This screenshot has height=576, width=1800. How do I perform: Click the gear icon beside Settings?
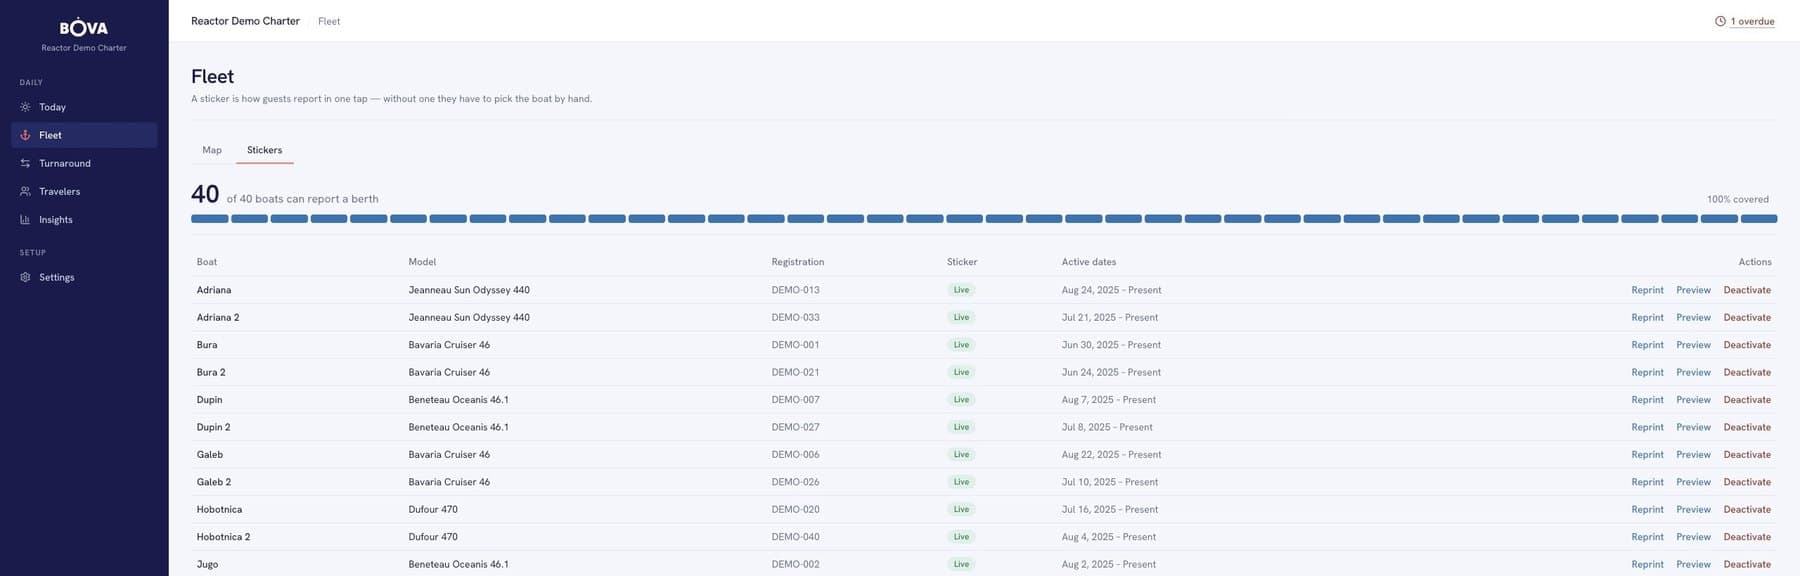point(25,277)
